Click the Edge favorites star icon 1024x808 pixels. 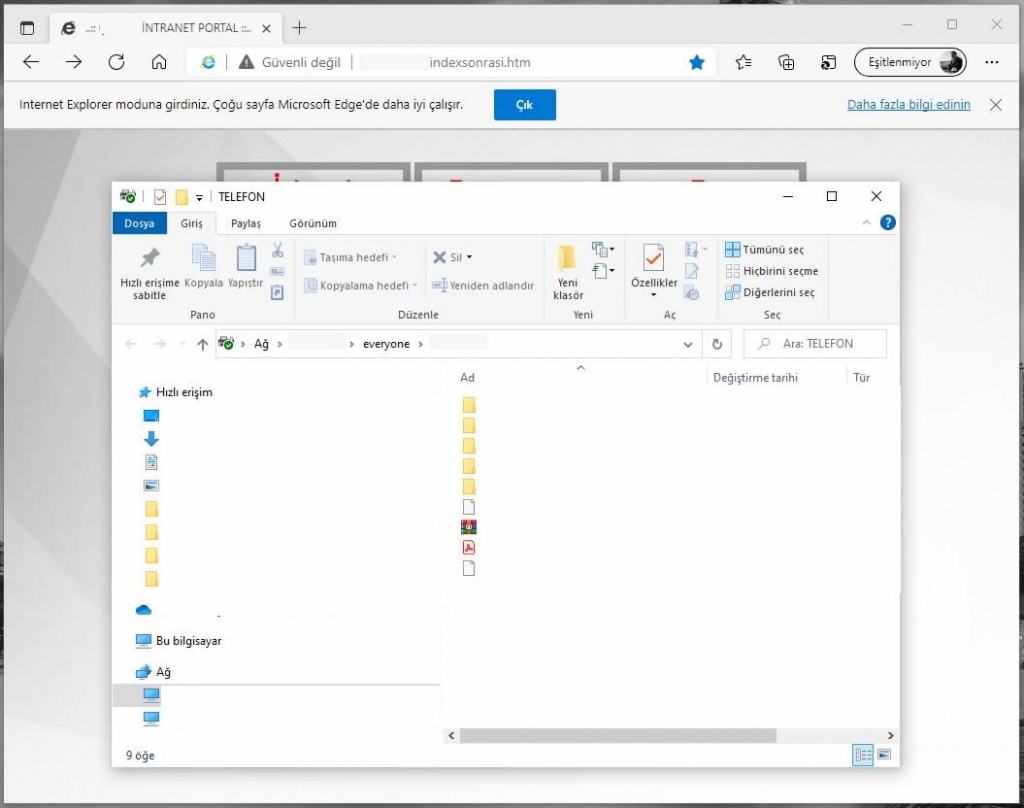click(x=697, y=62)
